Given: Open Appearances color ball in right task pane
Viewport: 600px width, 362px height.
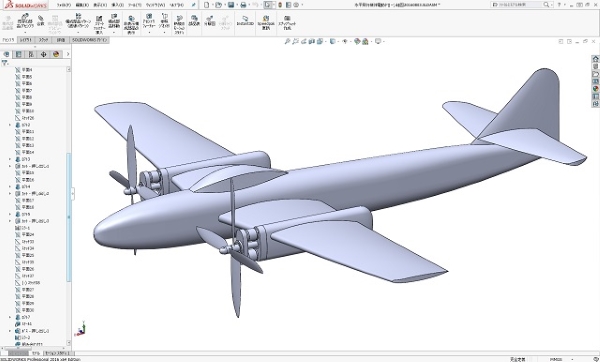Looking at the screenshot, I should pos(595,89).
